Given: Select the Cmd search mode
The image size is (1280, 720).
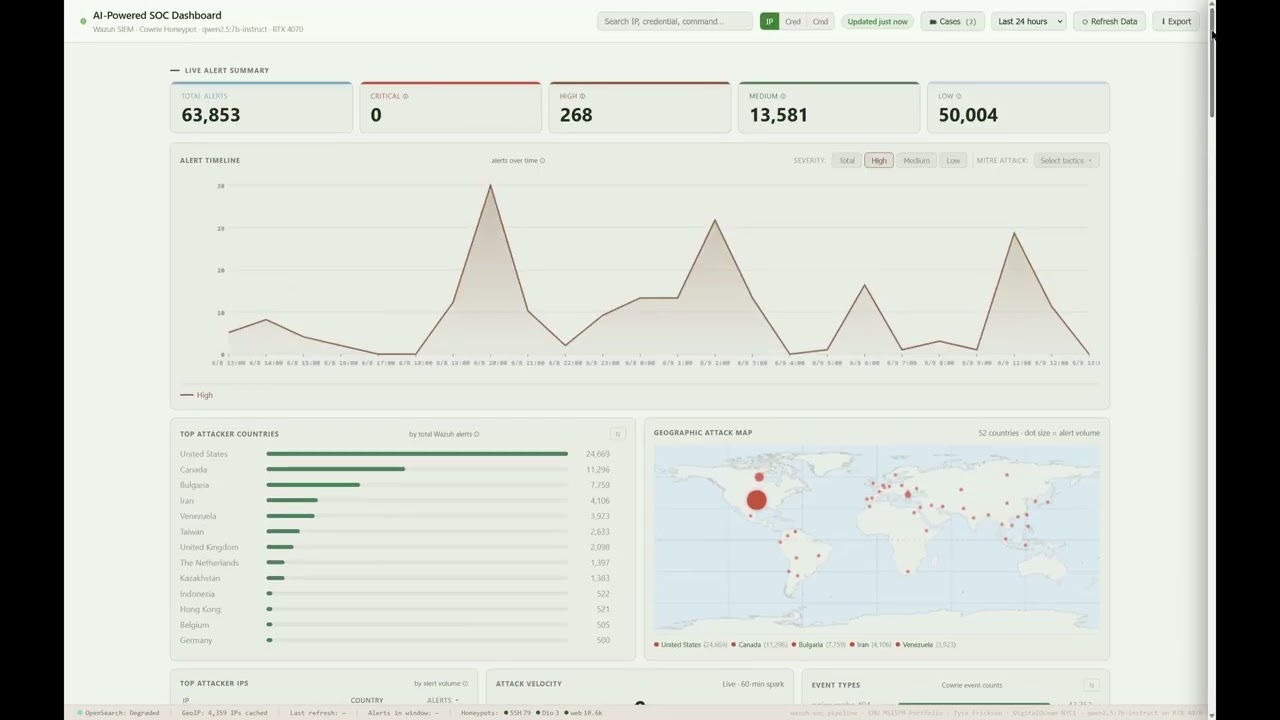Looking at the screenshot, I should coord(820,21).
